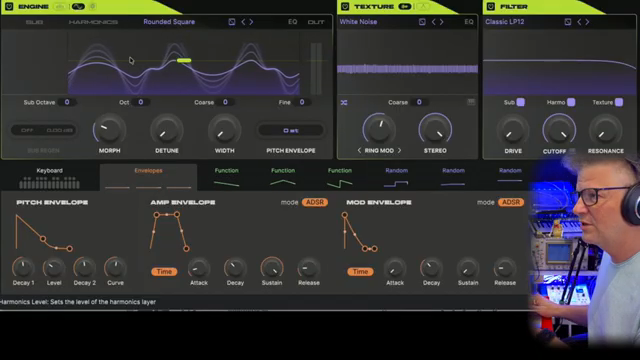The height and width of the screenshot is (360, 640).
Task: Go to previous Texture sample
Action: click(433, 22)
